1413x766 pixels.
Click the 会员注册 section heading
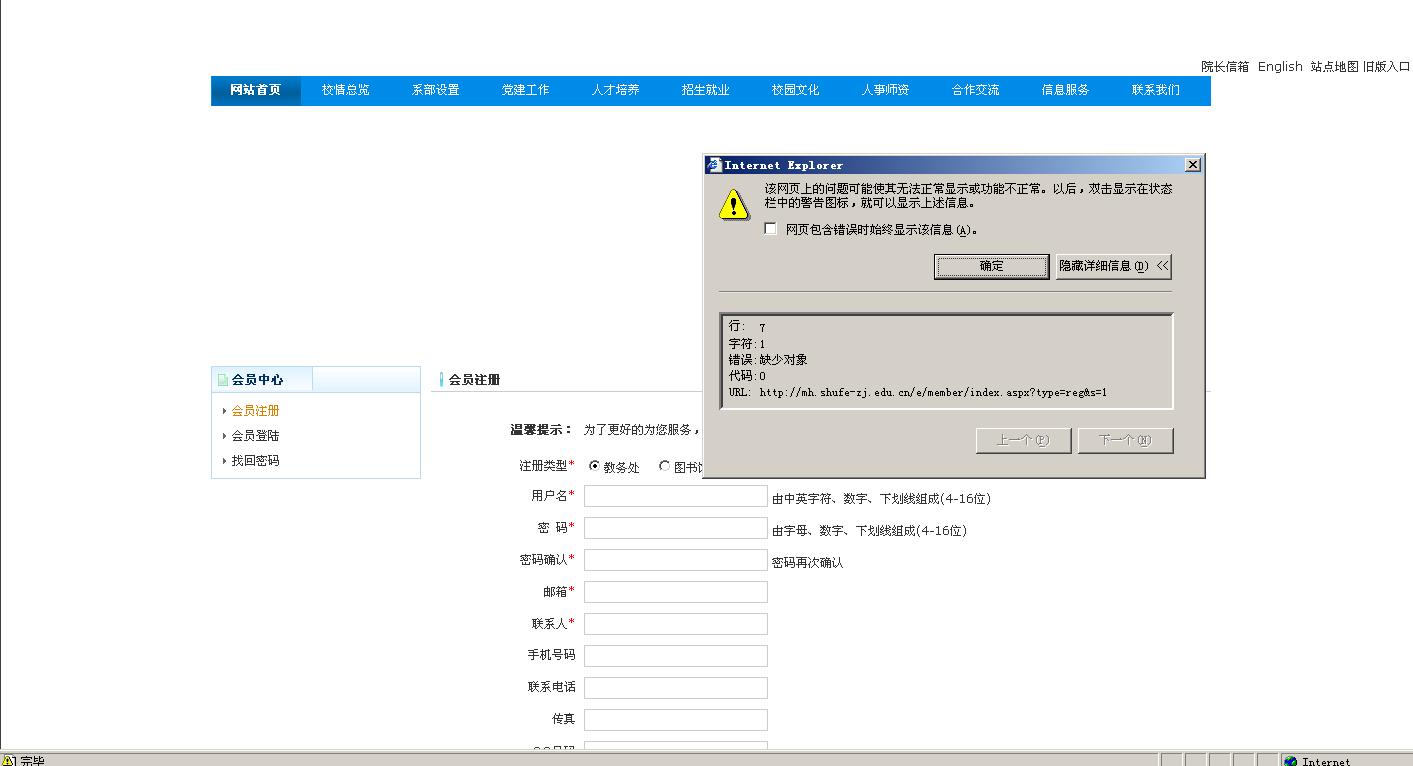pos(474,380)
